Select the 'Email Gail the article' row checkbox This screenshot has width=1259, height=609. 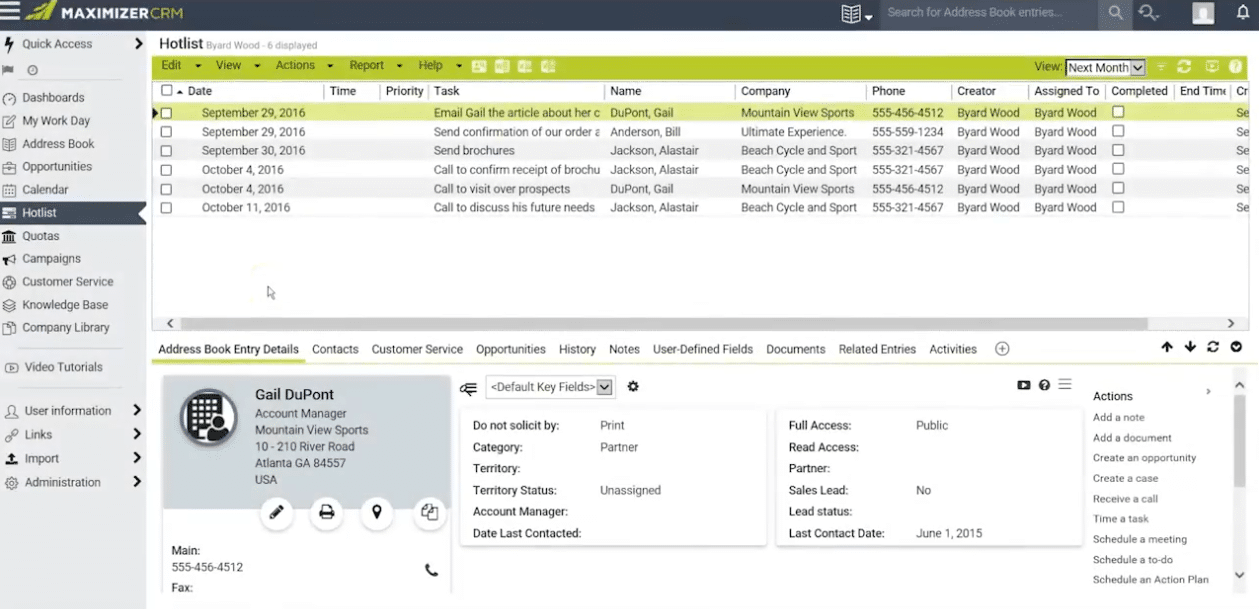pyautogui.click(x=166, y=113)
